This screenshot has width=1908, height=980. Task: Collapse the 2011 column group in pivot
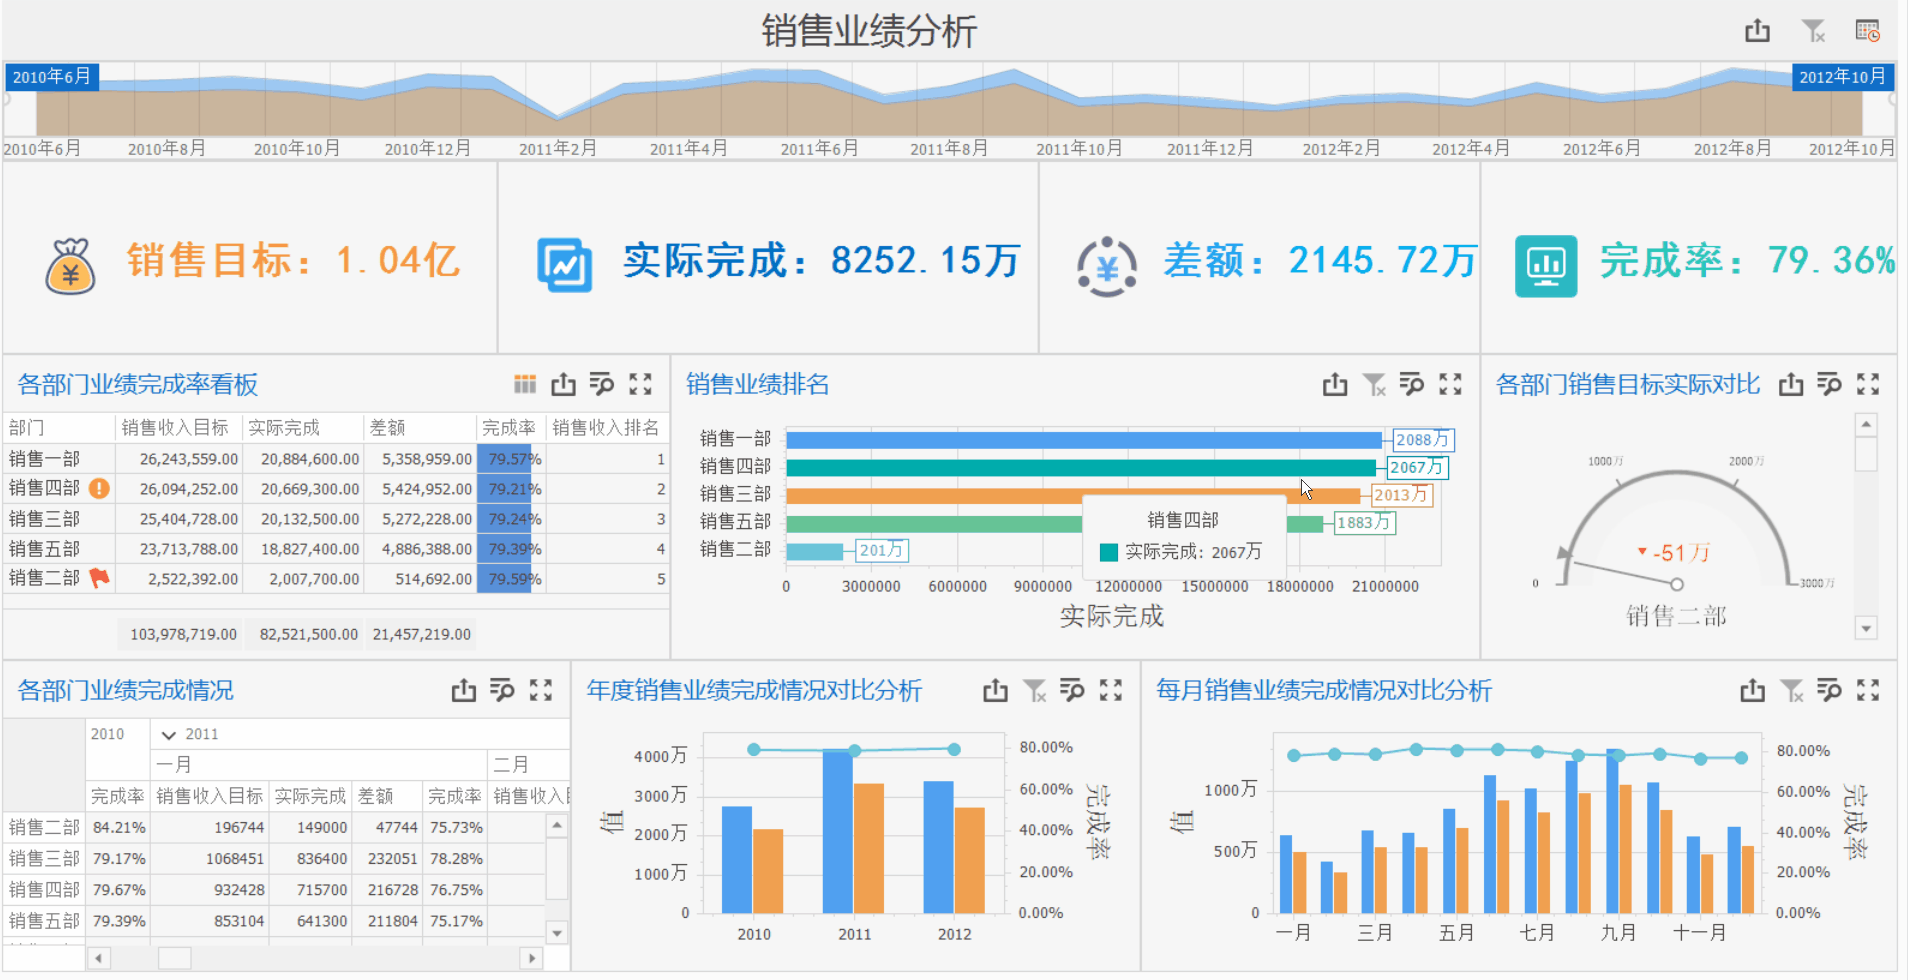169,735
